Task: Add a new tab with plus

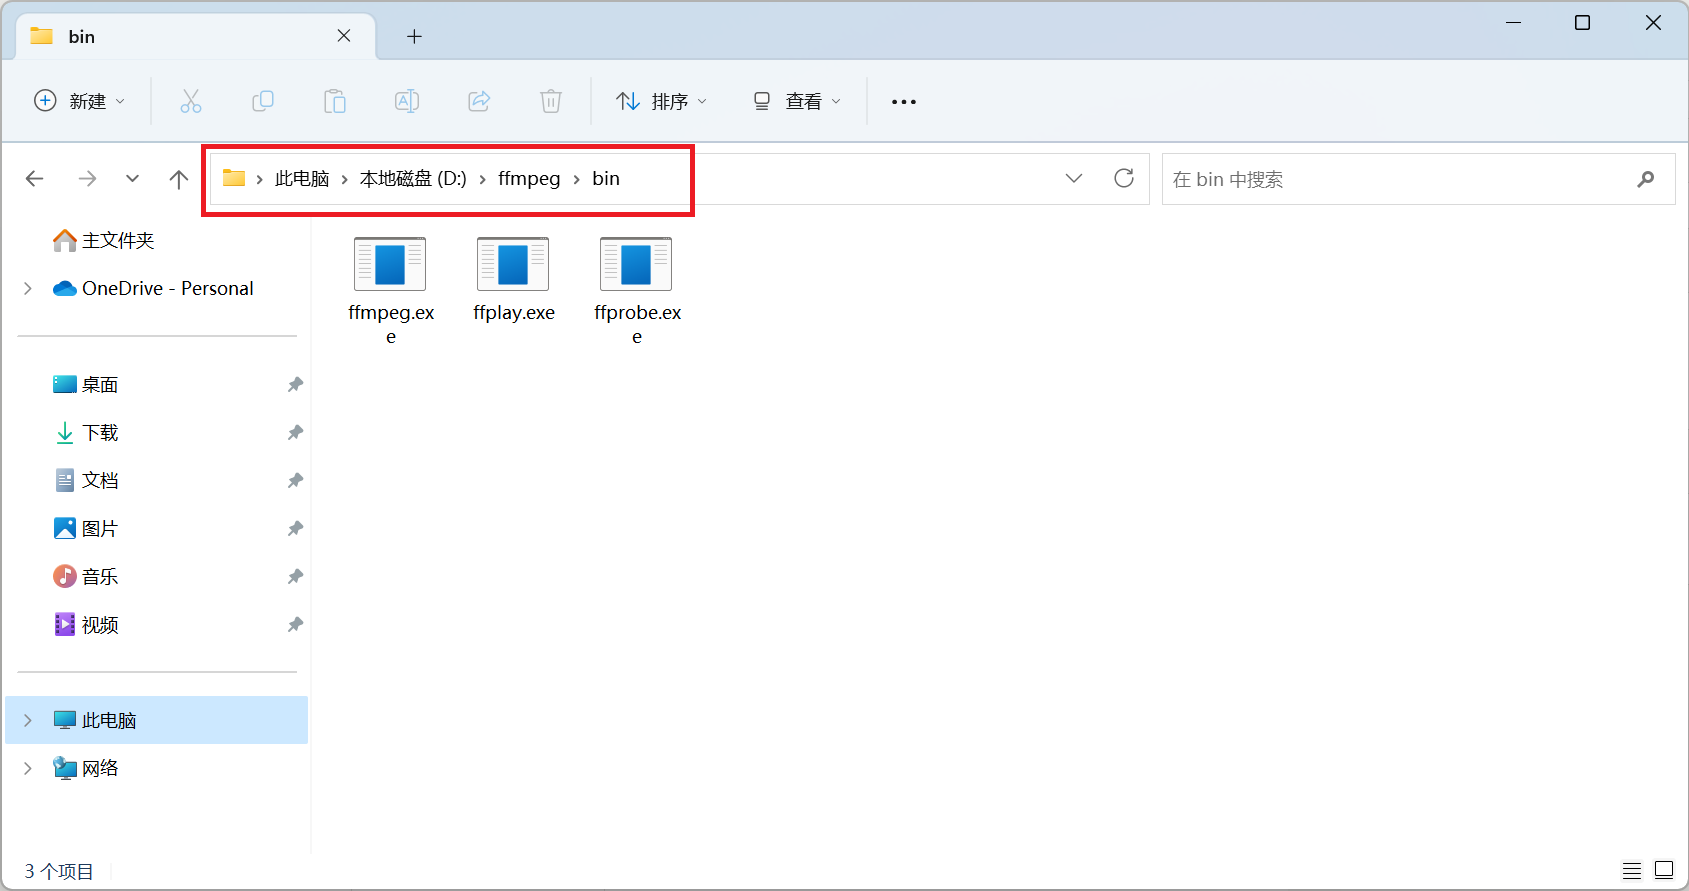Action: (414, 37)
